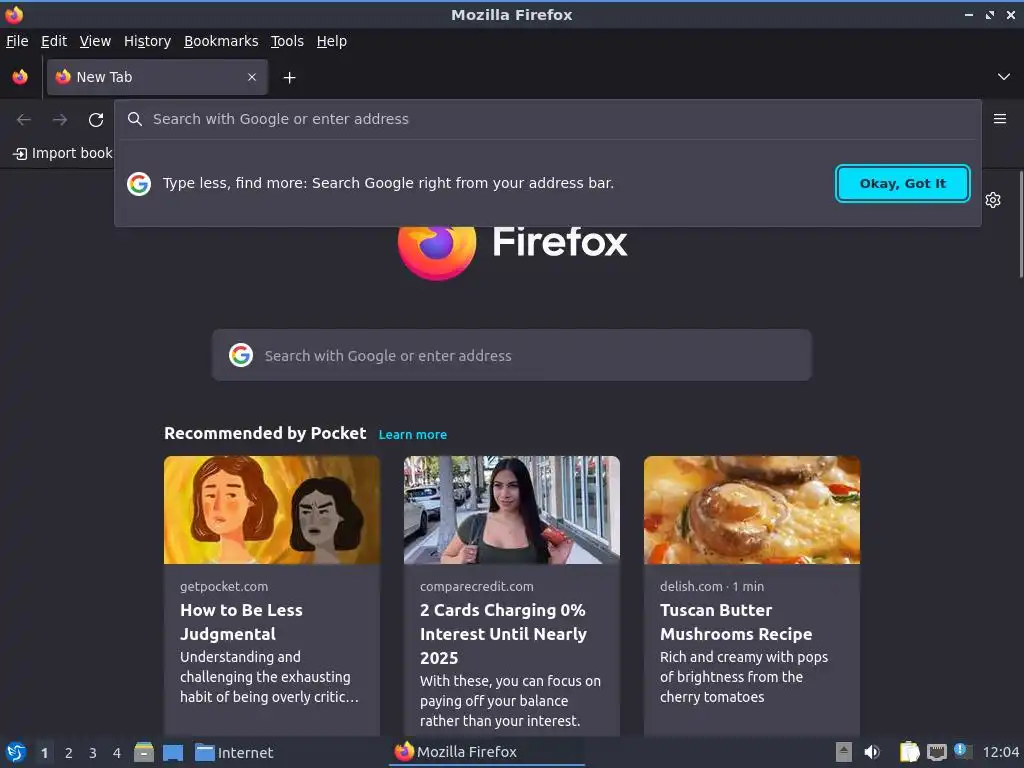The height and width of the screenshot is (768, 1024).
Task: Switch to workspace 1 in the pager
Action: [44, 753]
